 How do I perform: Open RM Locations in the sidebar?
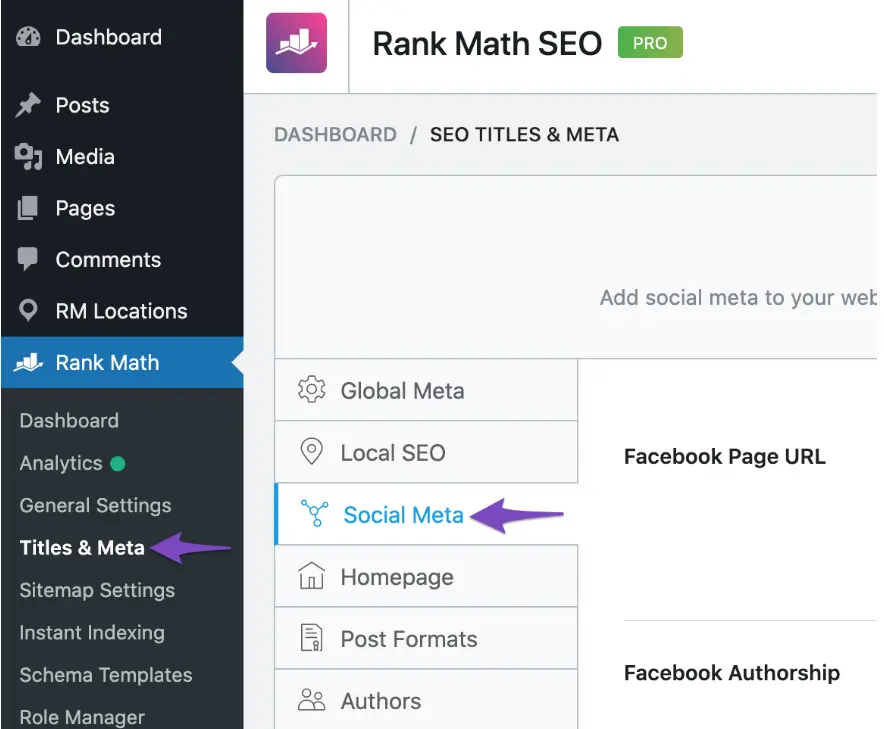pyautogui.click(x=122, y=311)
